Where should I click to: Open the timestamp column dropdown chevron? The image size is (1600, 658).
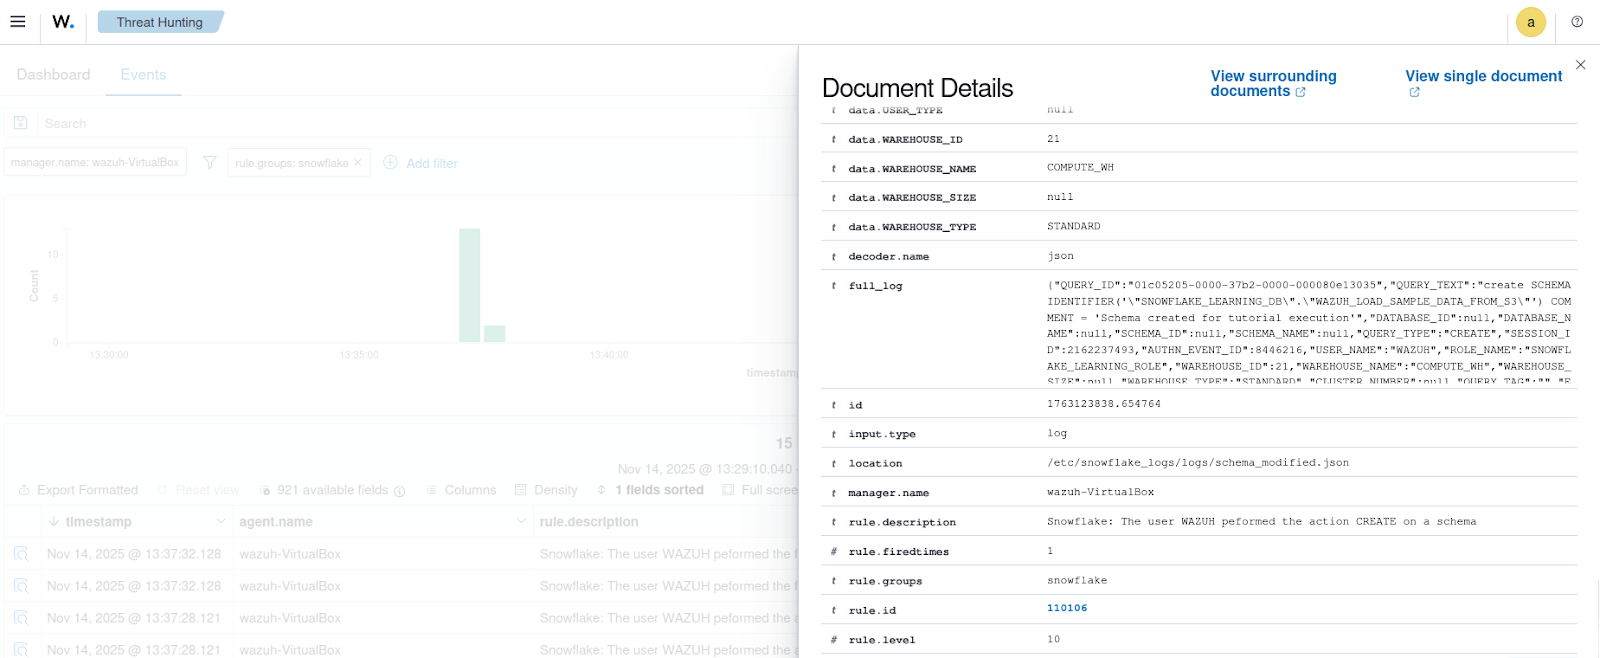[x=221, y=521]
